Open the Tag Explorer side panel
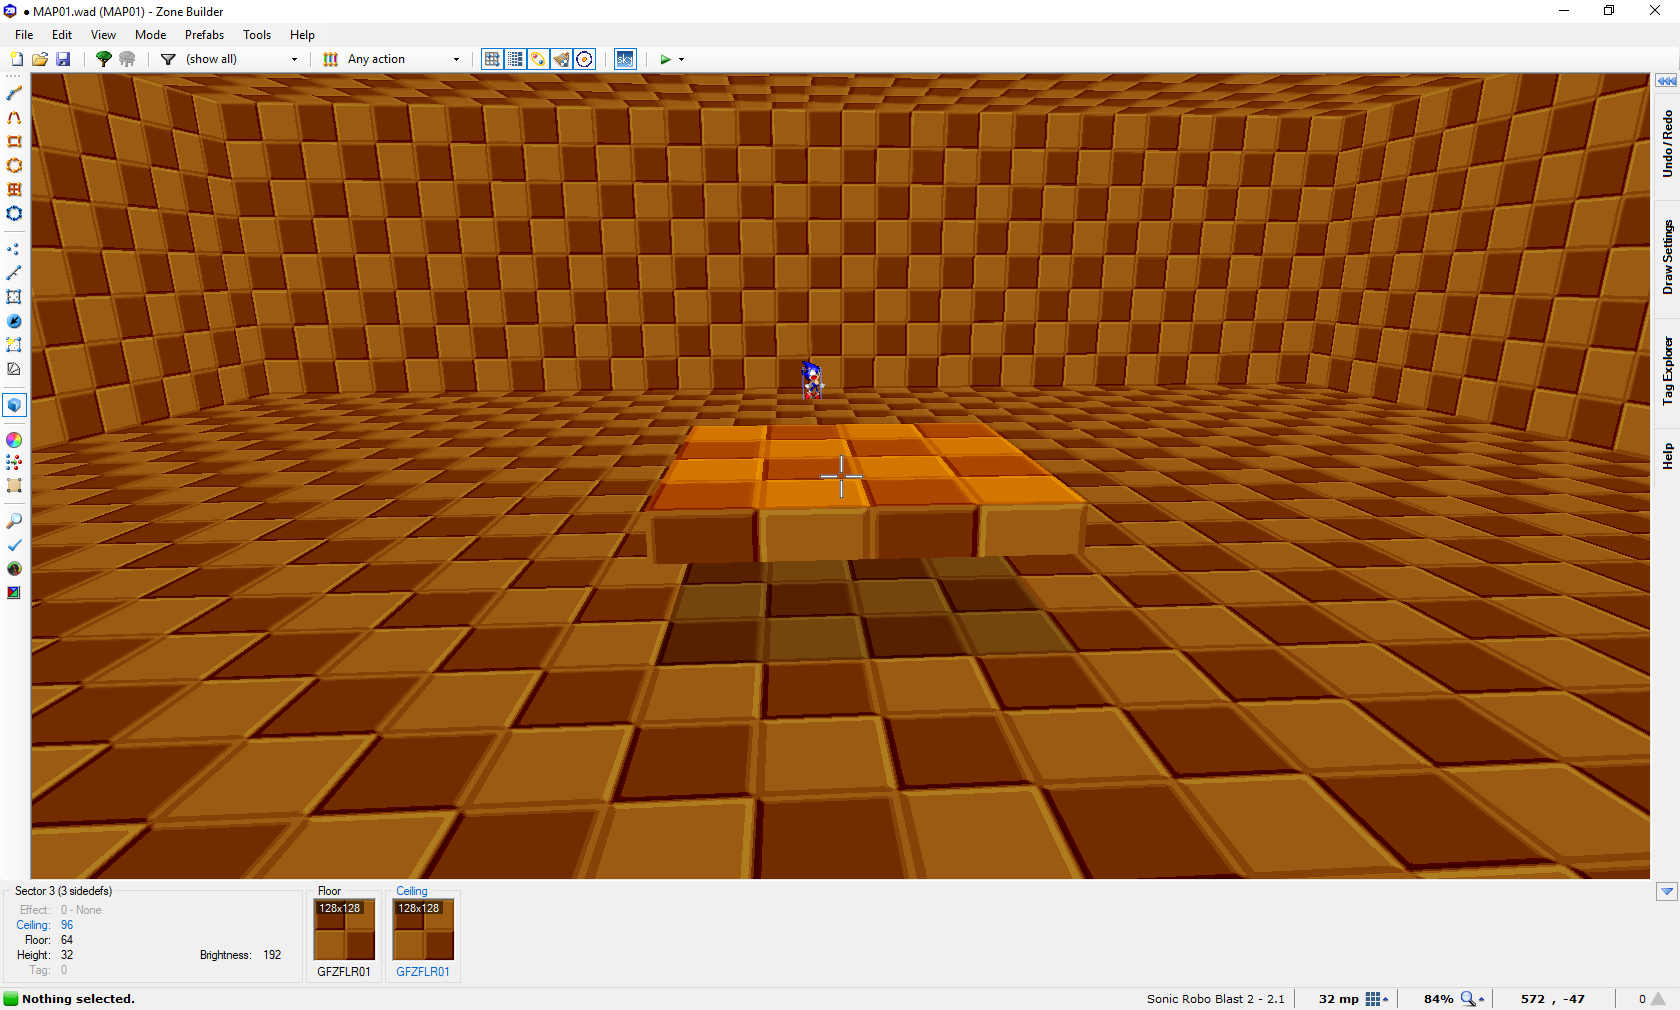Screen dimensions: 1680x1010 click(1667, 370)
